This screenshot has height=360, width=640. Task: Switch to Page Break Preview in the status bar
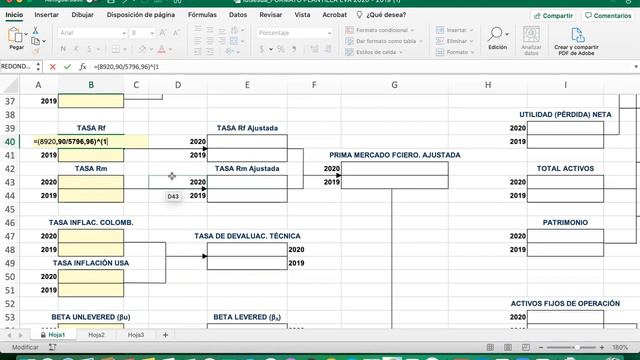point(526,347)
